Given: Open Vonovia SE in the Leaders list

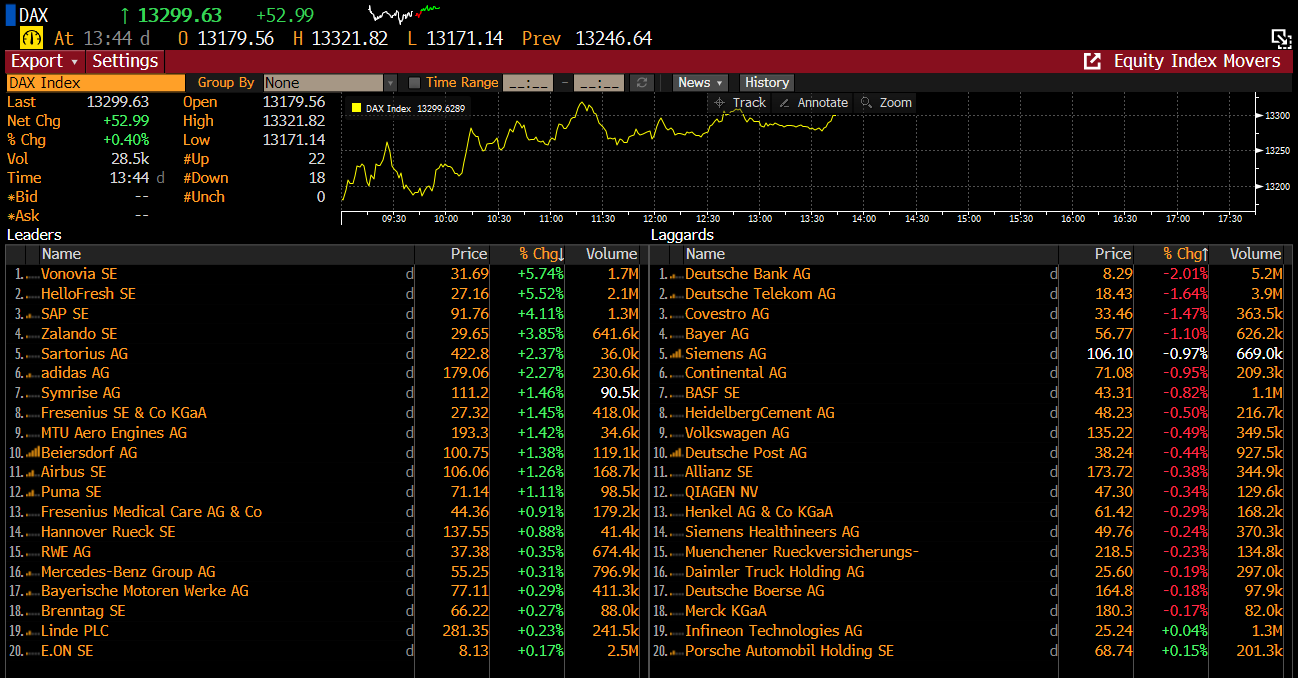Looking at the screenshot, I should (x=79, y=274).
